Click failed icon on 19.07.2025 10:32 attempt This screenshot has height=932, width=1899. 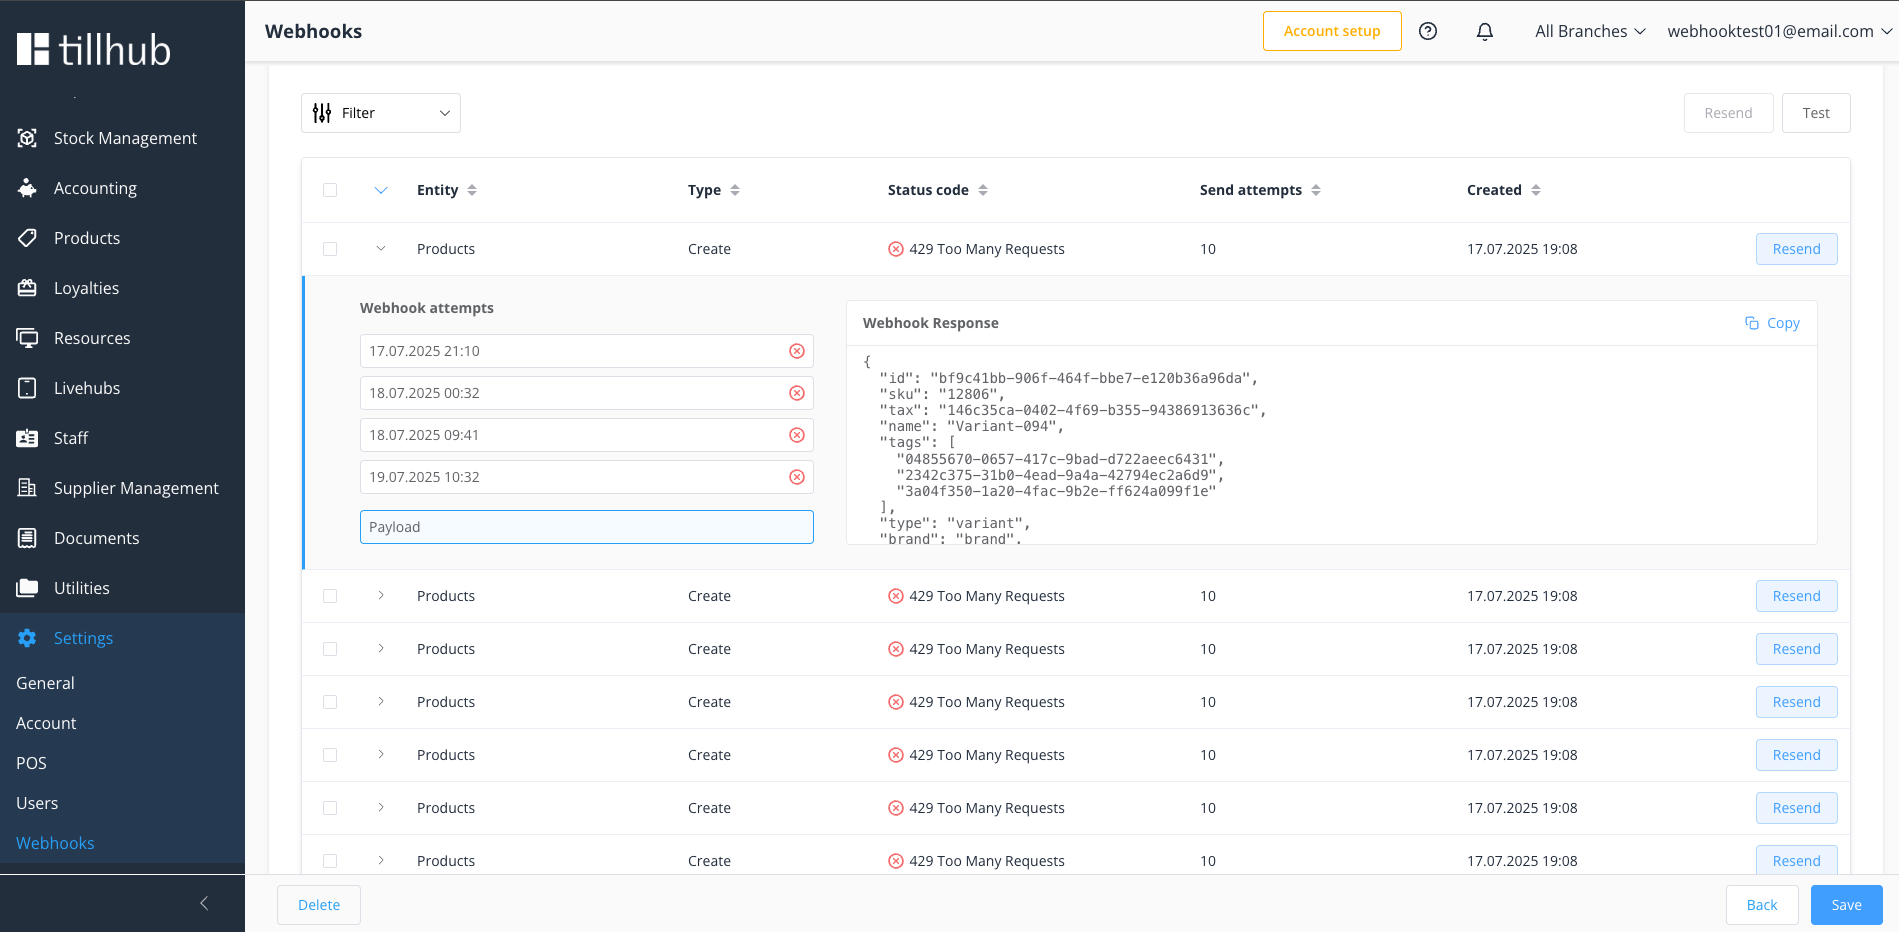tap(797, 477)
